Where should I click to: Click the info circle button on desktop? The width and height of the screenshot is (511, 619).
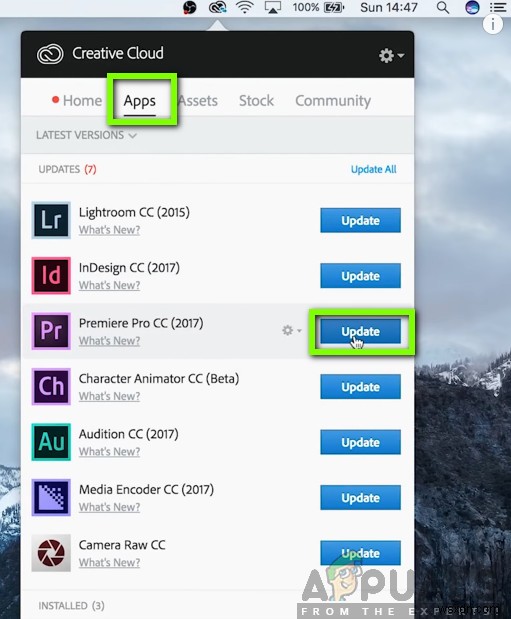click(x=492, y=24)
